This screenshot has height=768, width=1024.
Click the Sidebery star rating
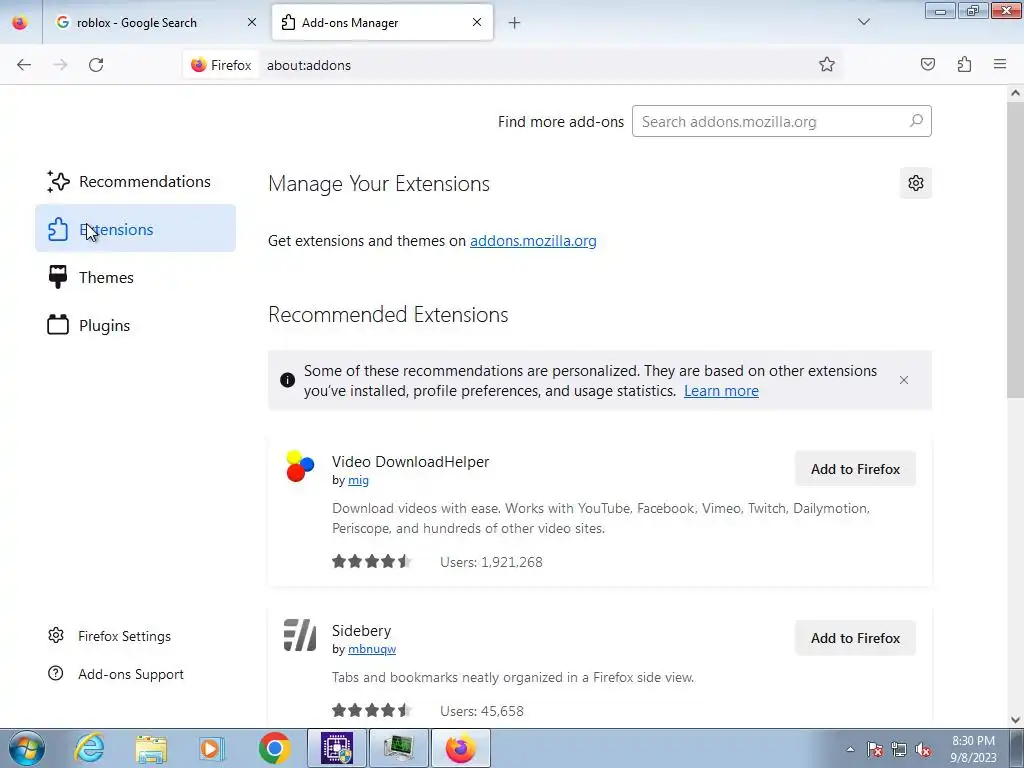372,711
